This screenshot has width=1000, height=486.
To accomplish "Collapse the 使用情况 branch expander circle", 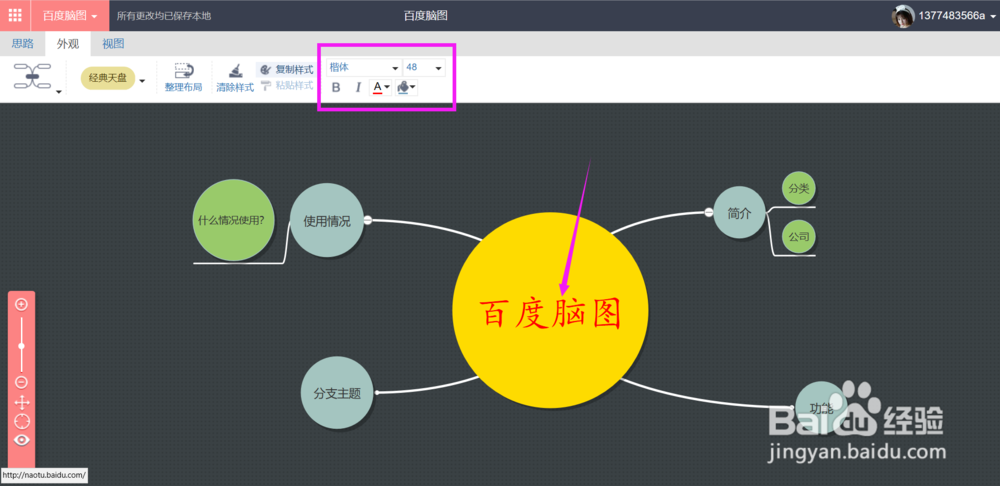I will coord(368,221).
